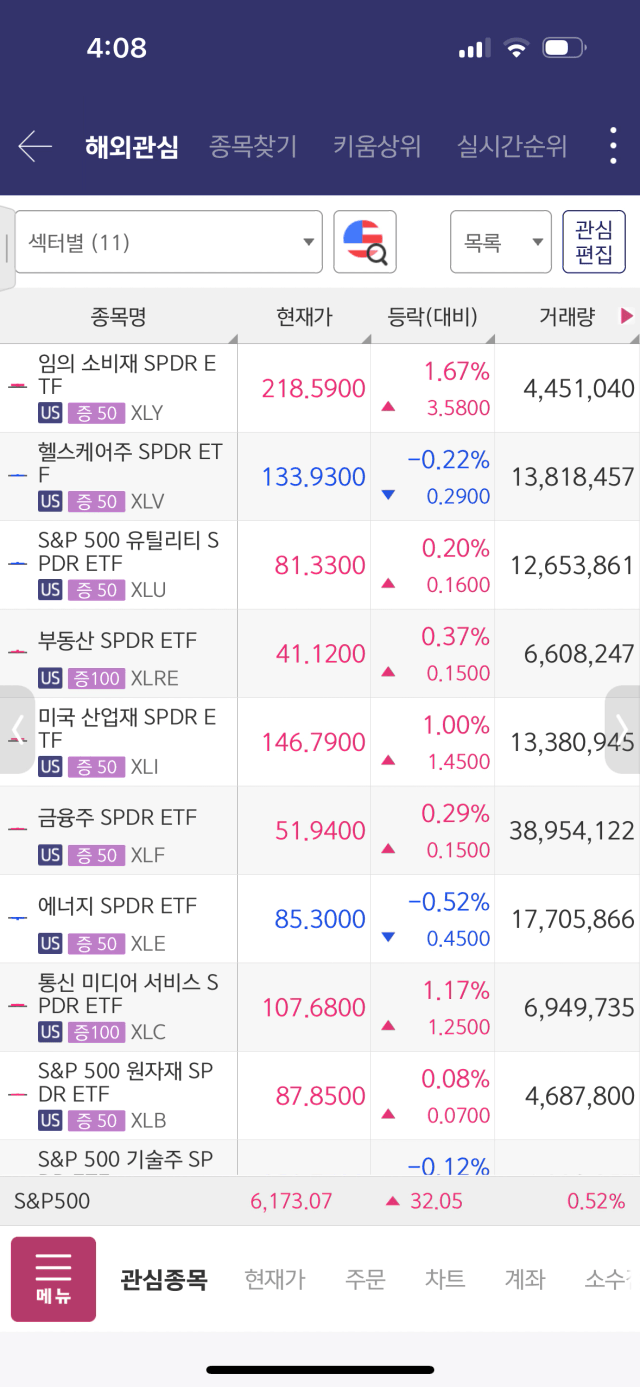
Task: Sort by the 등락(대비) column header
Action: pyautogui.click(x=433, y=317)
